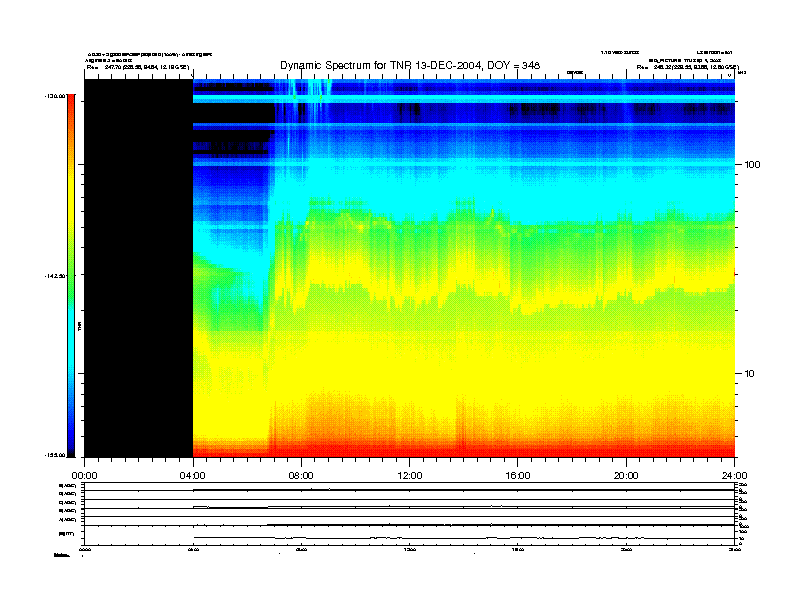Click the -142.50 color scale midpoint value
792x612 pixels.
[55, 276]
